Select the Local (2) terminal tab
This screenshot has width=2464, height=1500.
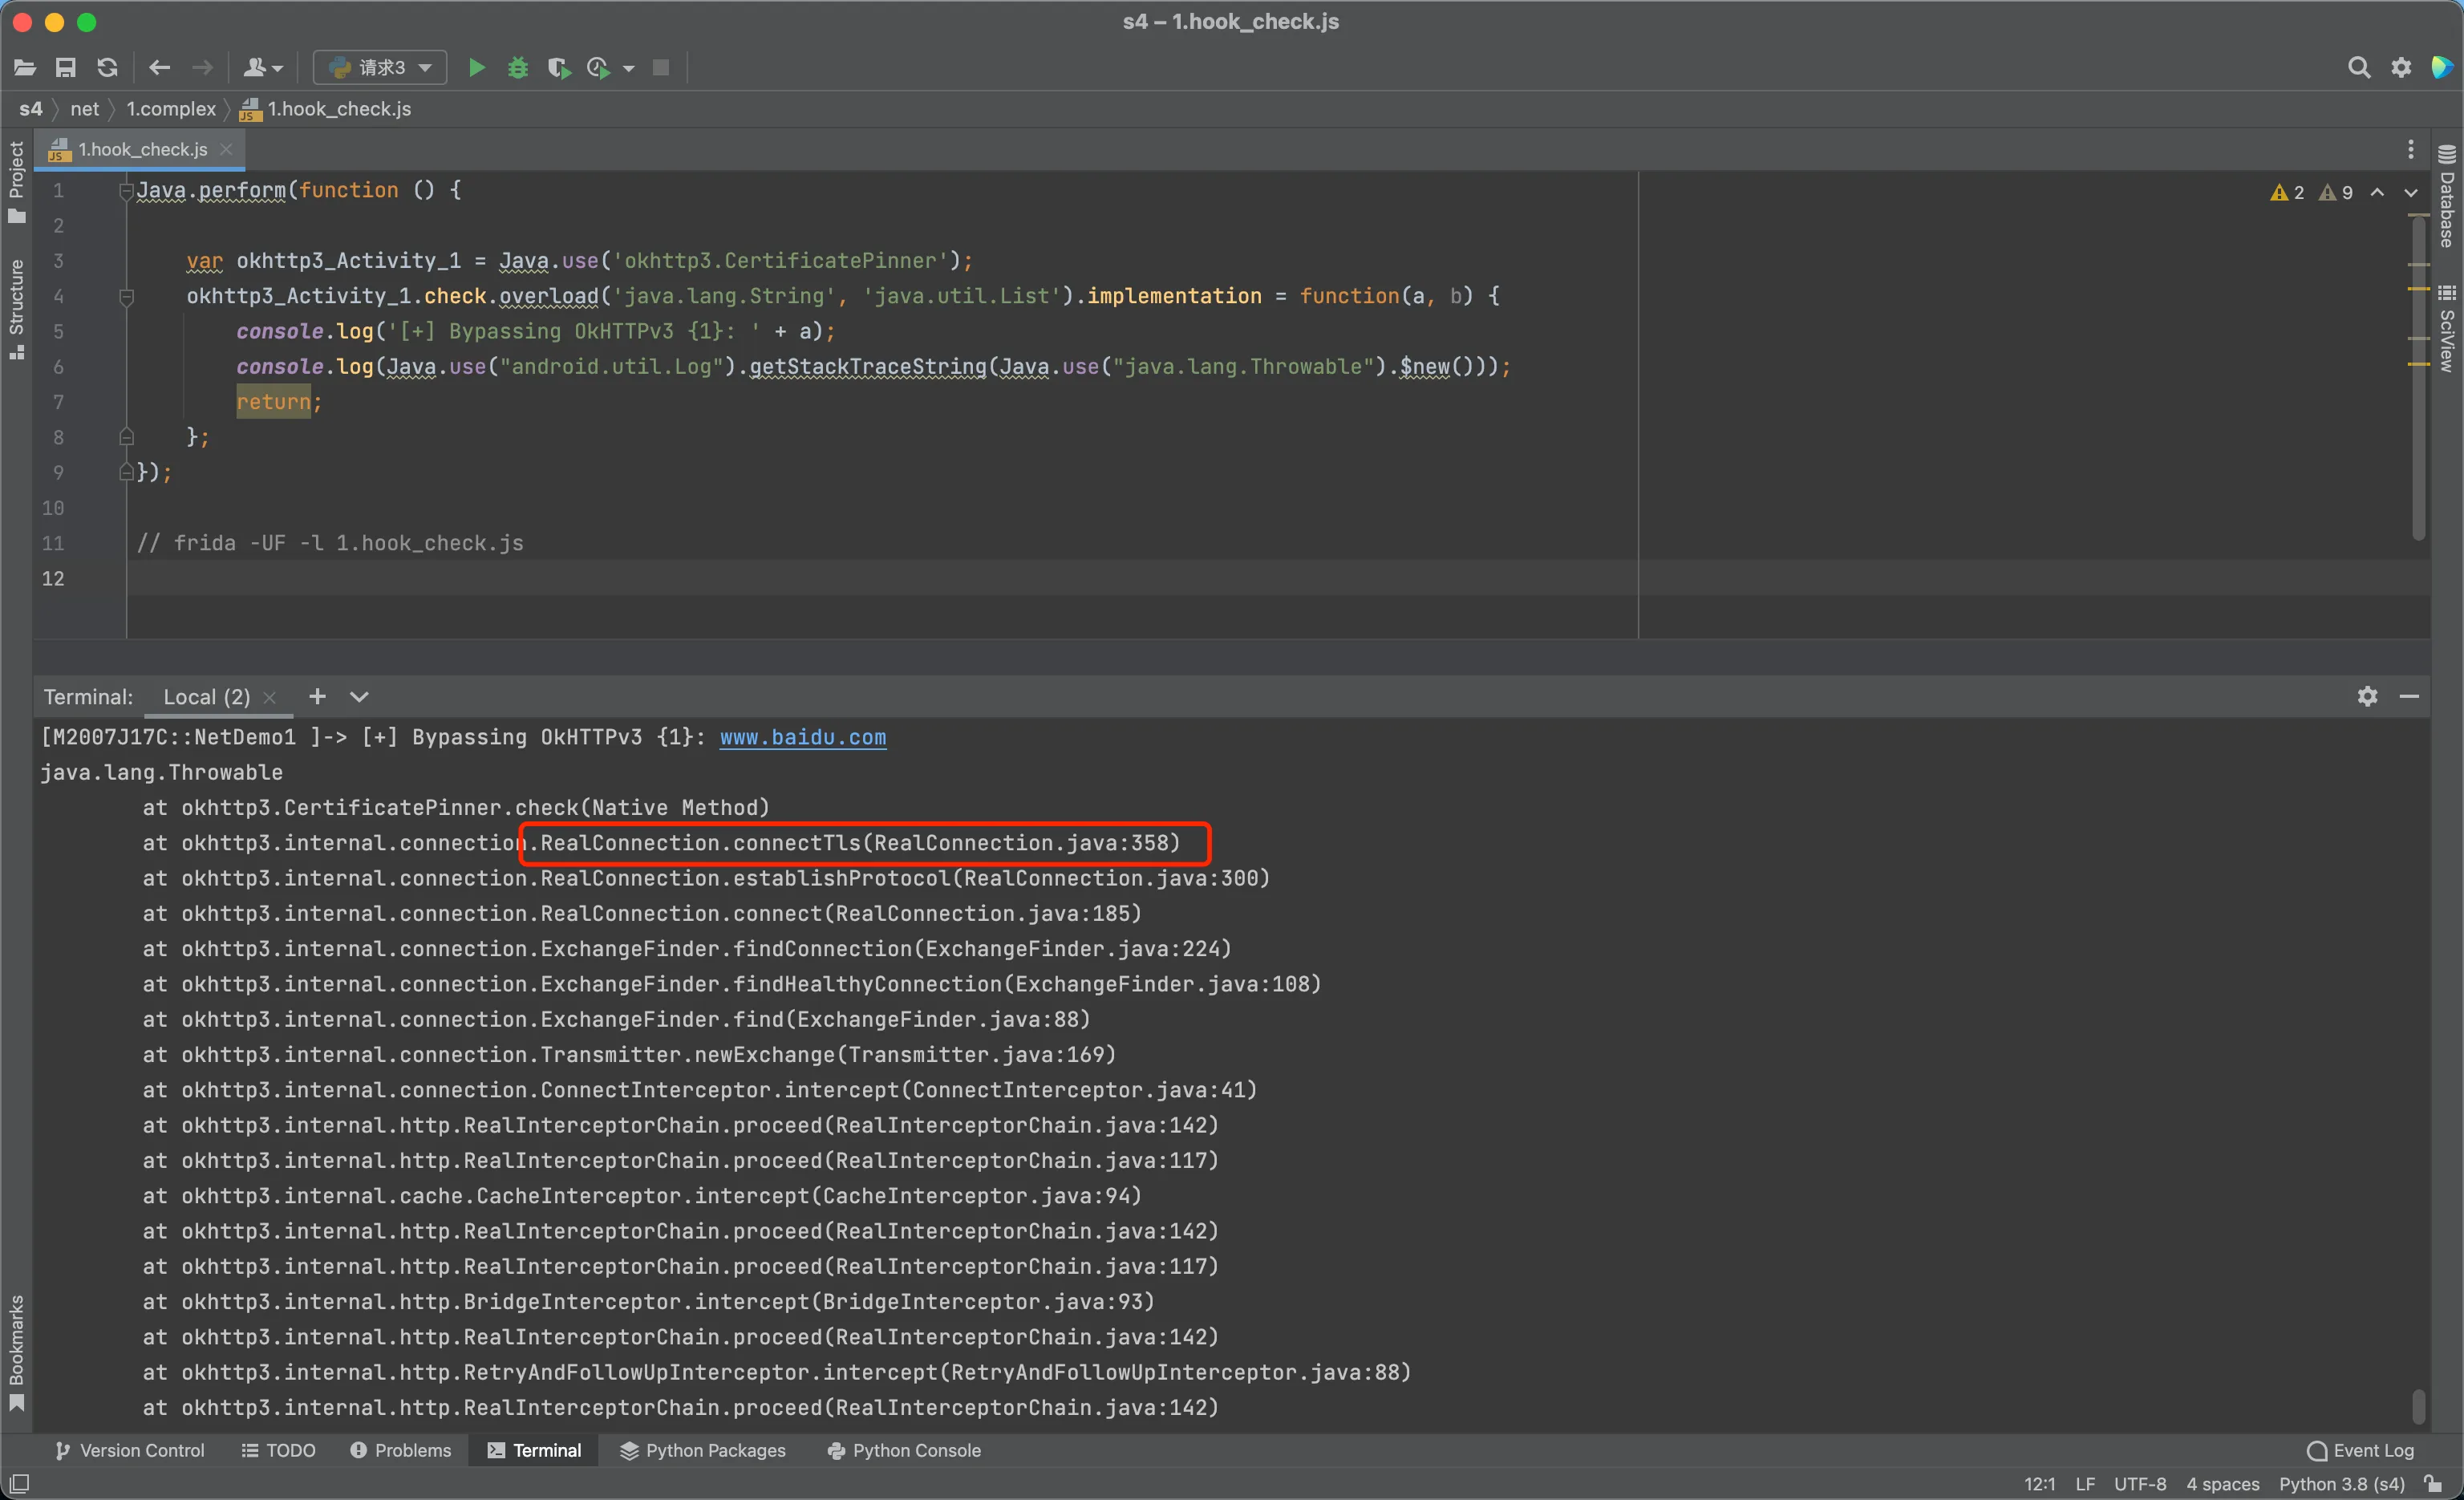coord(207,697)
